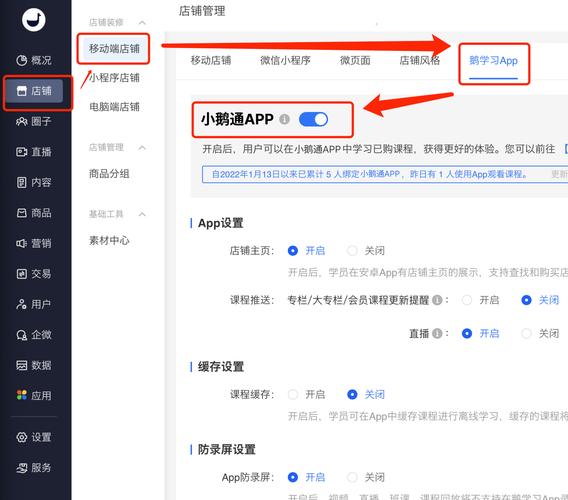This screenshot has width=568, height=500.
Task: Open the 应用 apps grid icon
Action: point(22,395)
